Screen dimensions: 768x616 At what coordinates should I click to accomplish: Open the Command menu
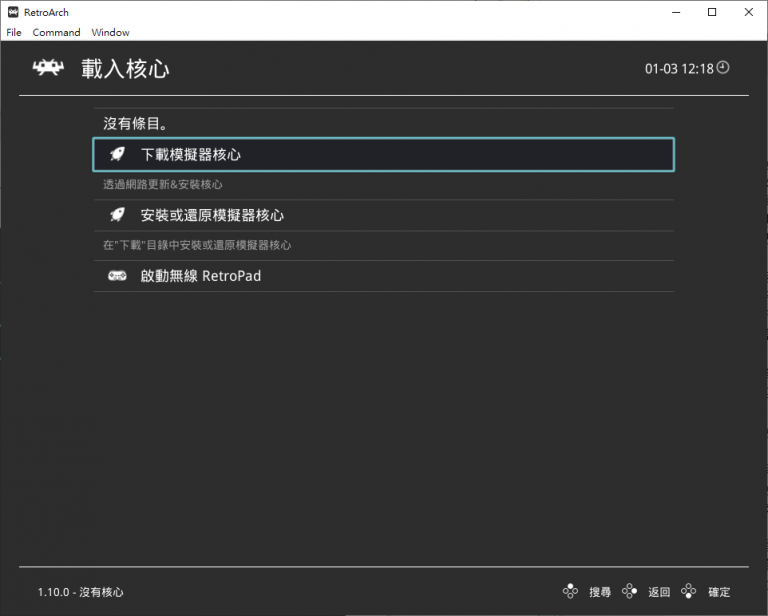coord(56,32)
